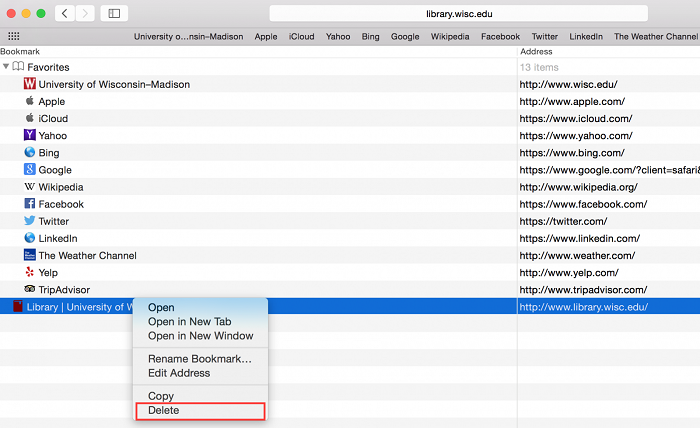The image size is (700, 428).
Task: Click the Address column header
Action: click(x=536, y=52)
